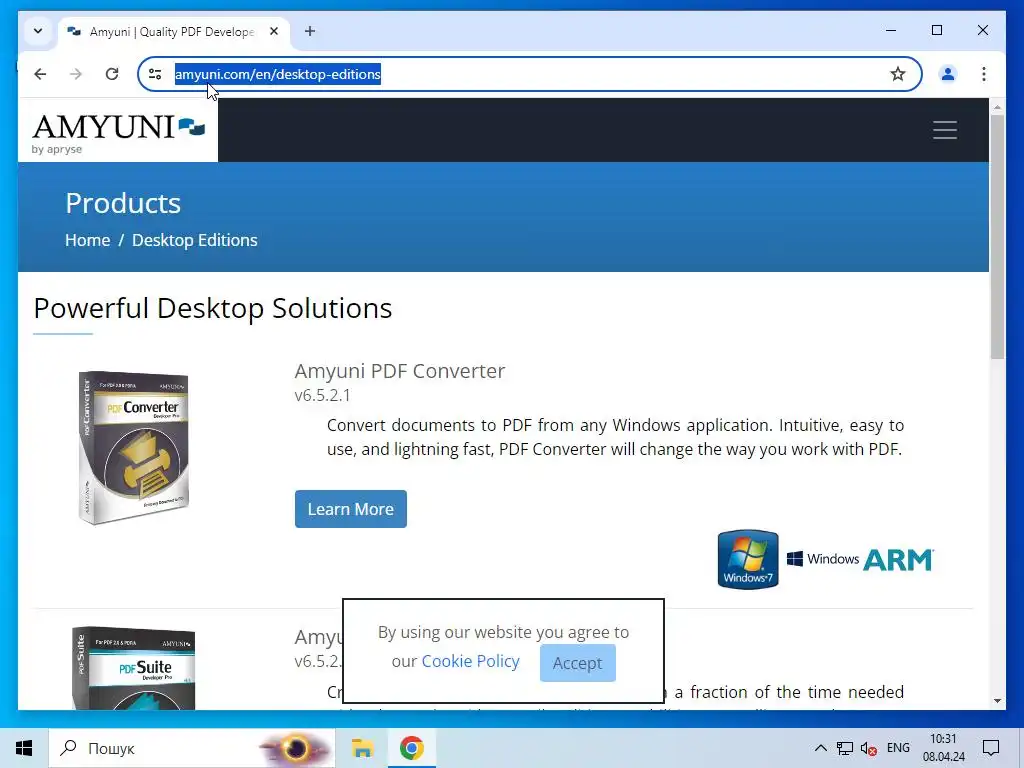Image resolution: width=1024 pixels, height=768 pixels.
Task: Reload the Amyuni page
Action: click(x=112, y=74)
